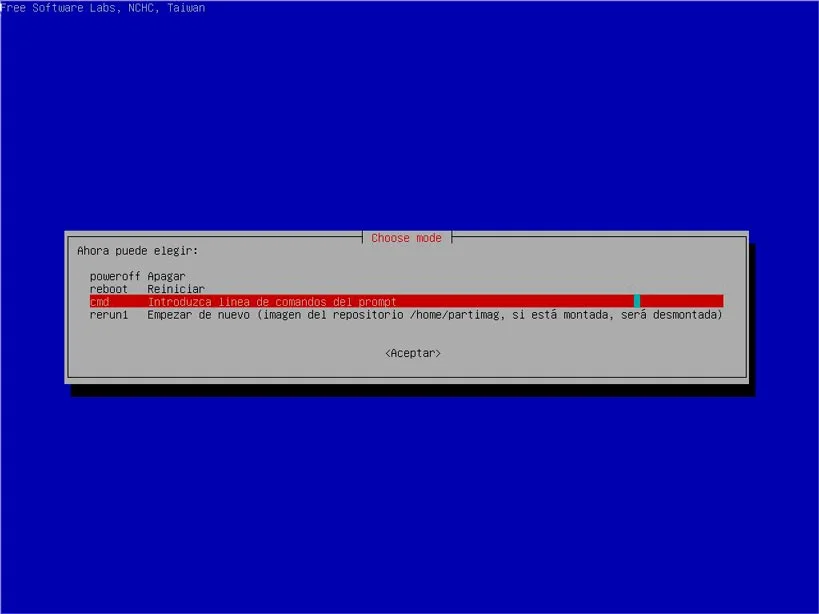
Task: Select cmd command line prompt option
Action: tap(406, 301)
